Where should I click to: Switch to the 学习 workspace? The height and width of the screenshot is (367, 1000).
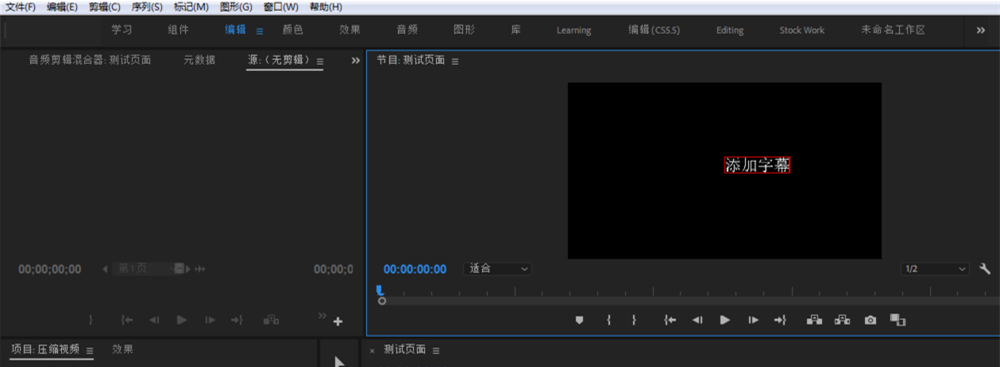pos(122,30)
